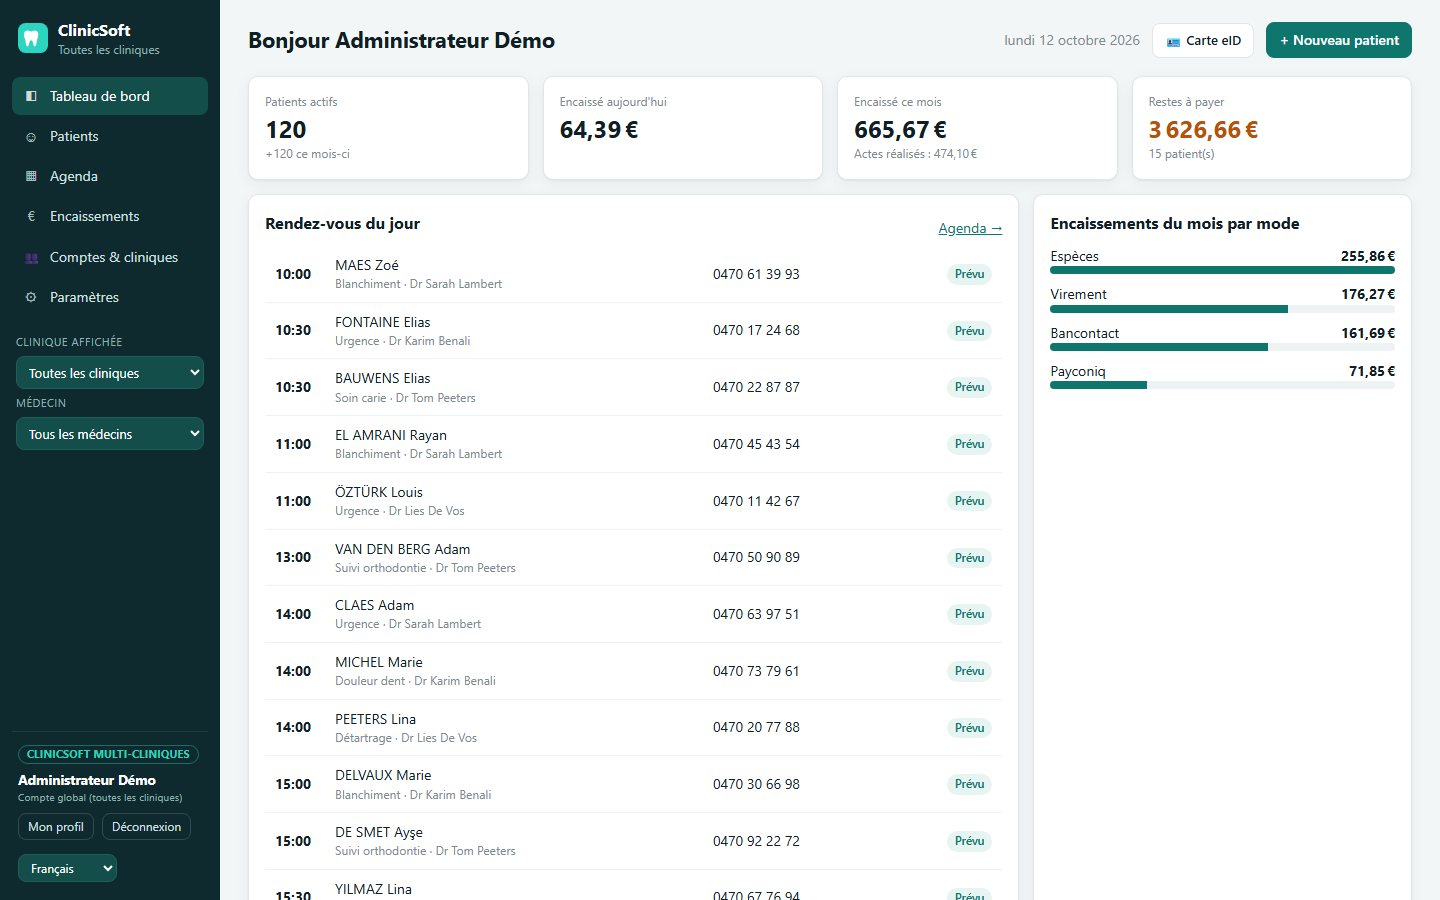Open the Restes à payer card

point(1272,128)
